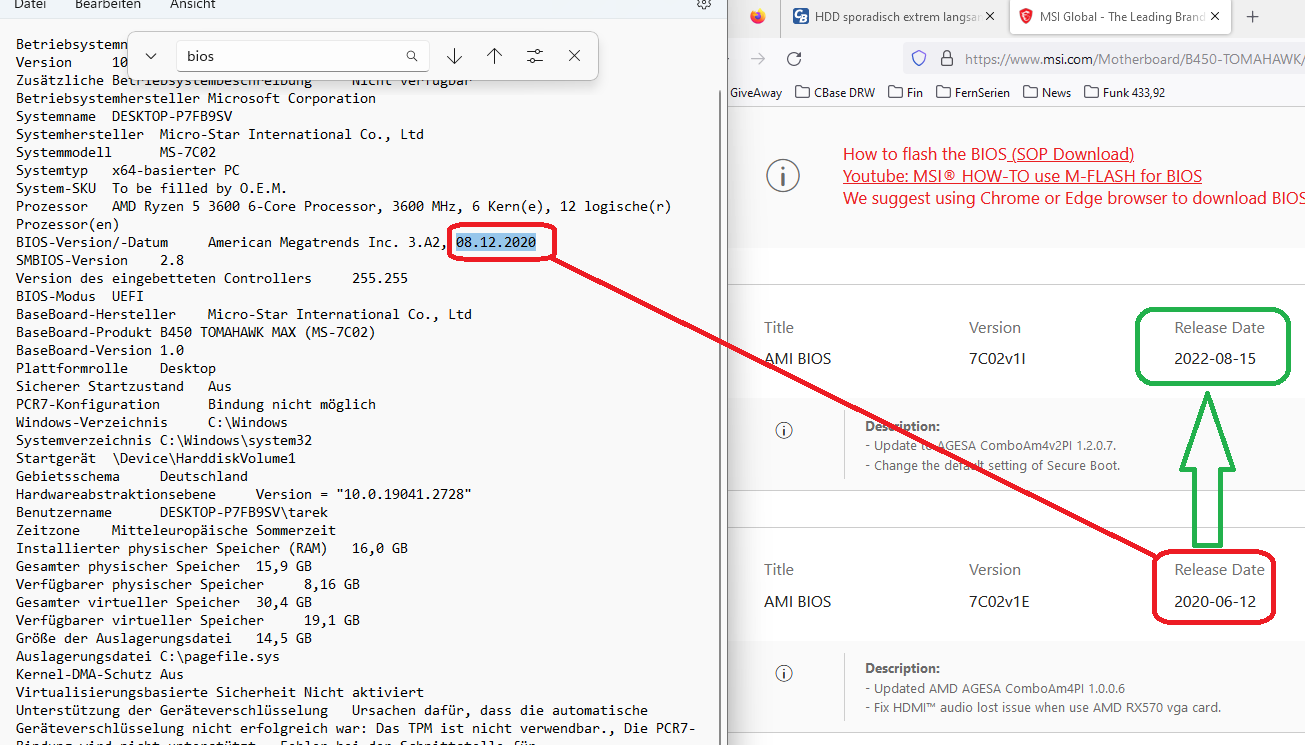This screenshot has width=1305, height=745.
Task: Click info icon beside 7C02v1E description
Action: (x=784, y=672)
